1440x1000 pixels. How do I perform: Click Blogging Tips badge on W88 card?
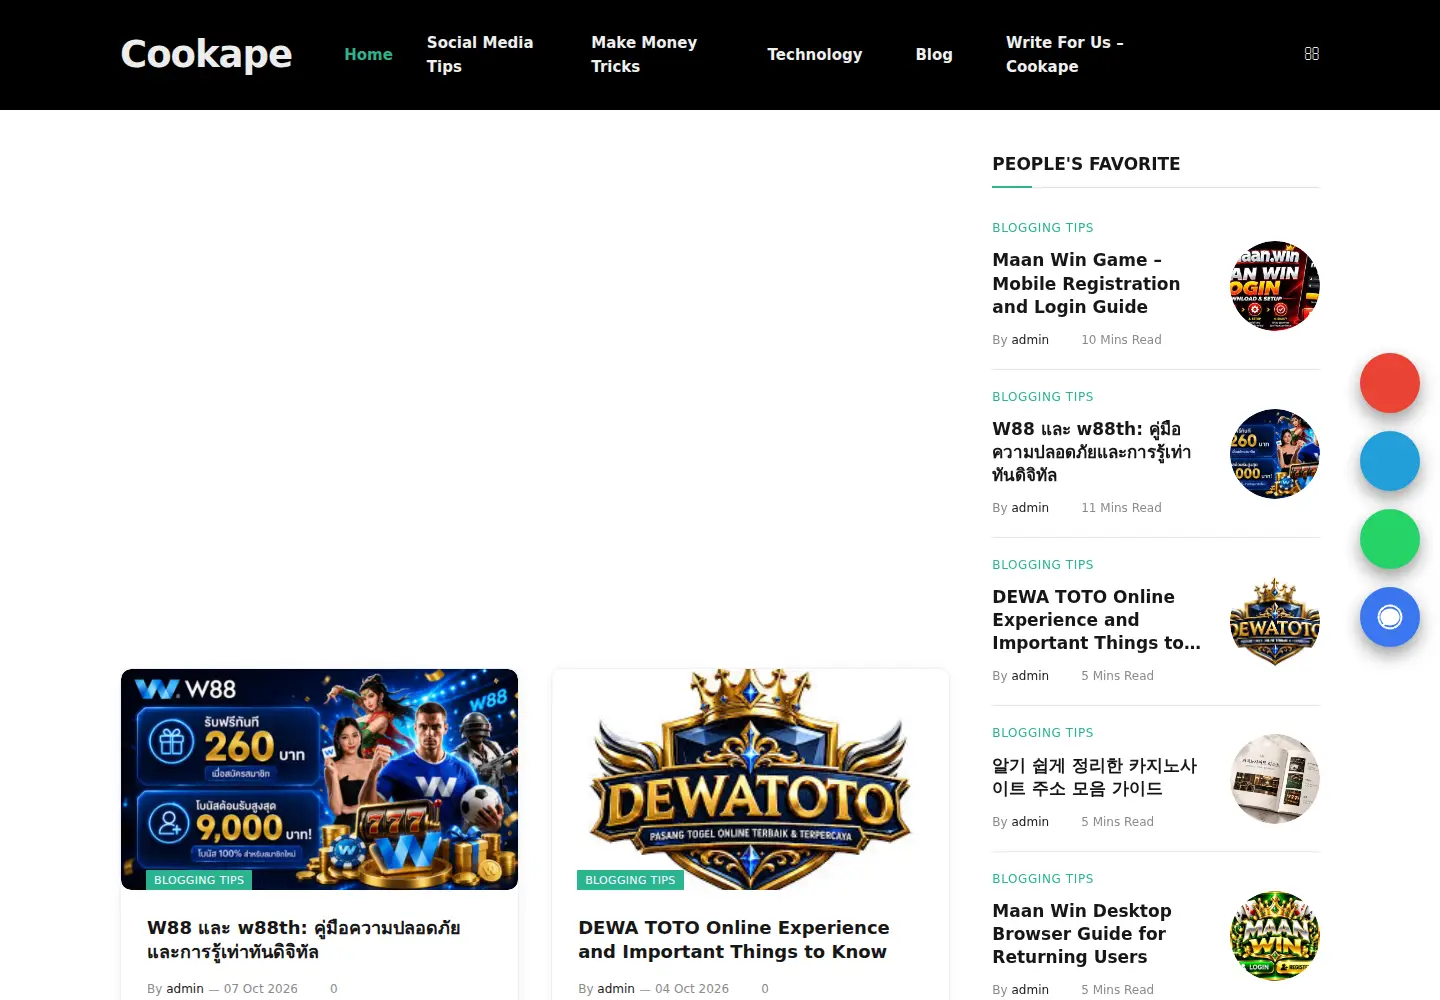pos(199,880)
